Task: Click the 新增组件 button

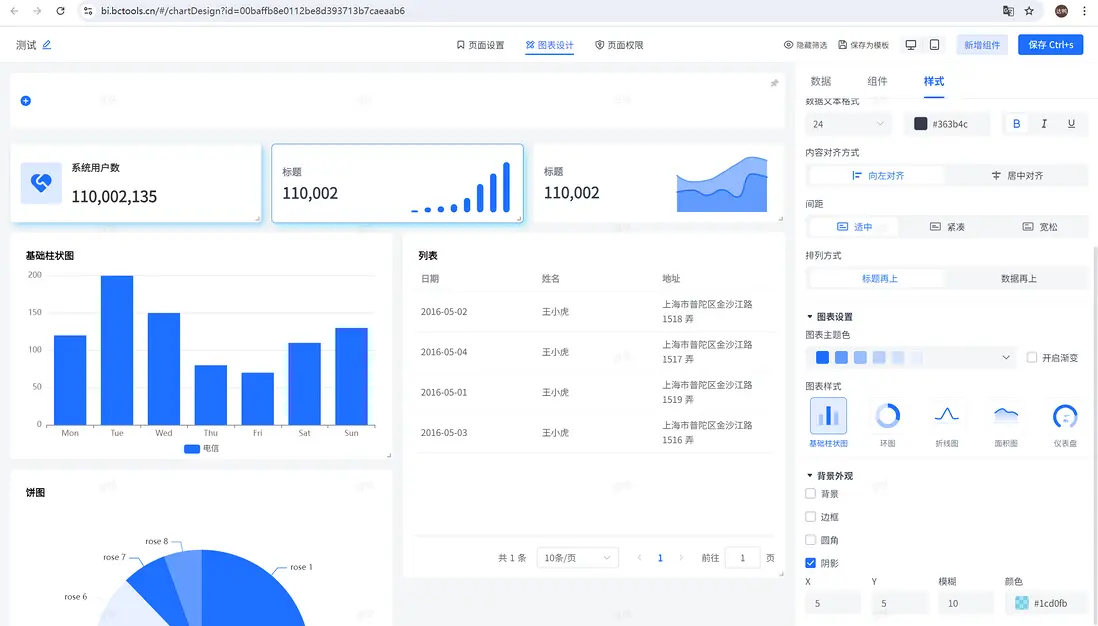Action: [x=982, y=45]
